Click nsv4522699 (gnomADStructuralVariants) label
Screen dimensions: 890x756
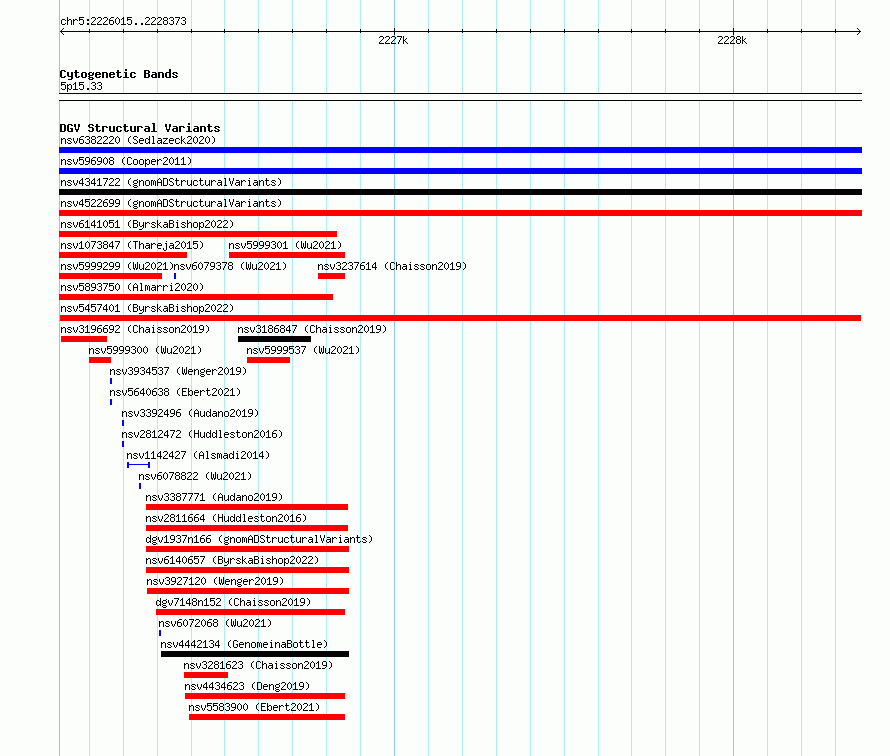(171, 203)
